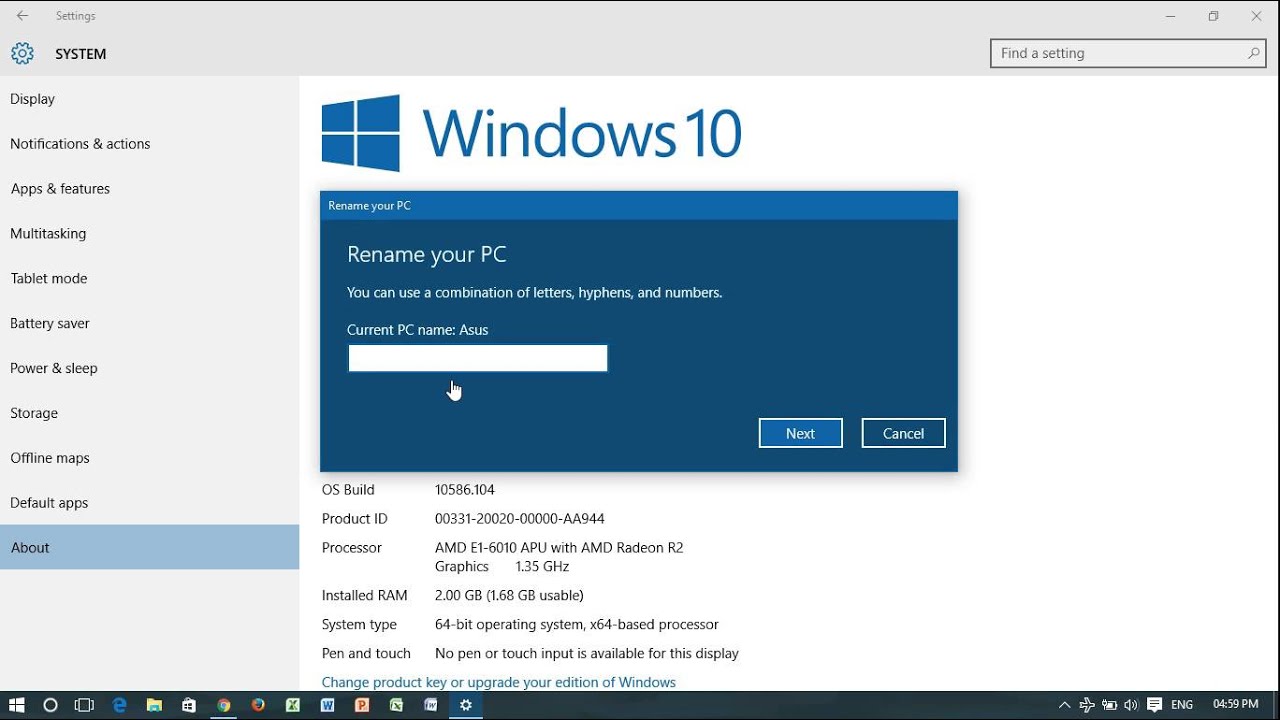Select the About section in sidebar

click(150, 547)
